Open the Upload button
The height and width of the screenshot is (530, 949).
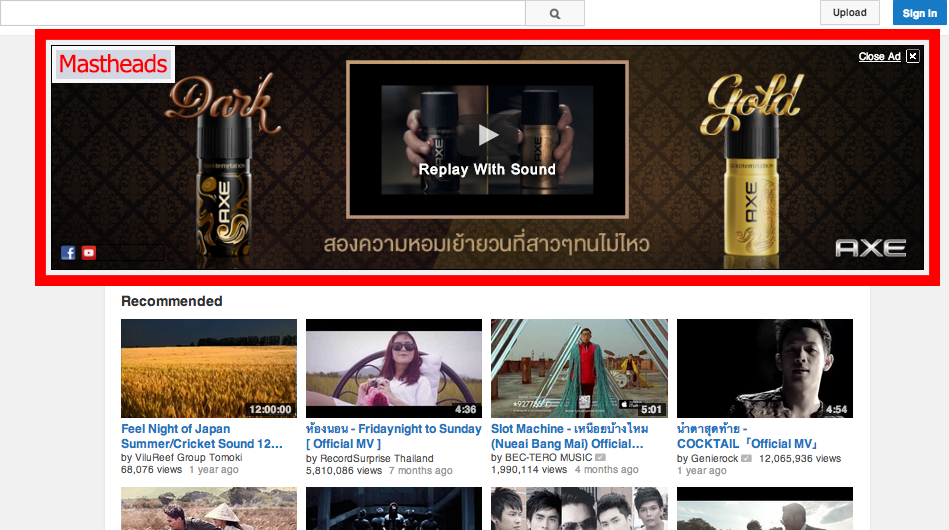point(850,13)
